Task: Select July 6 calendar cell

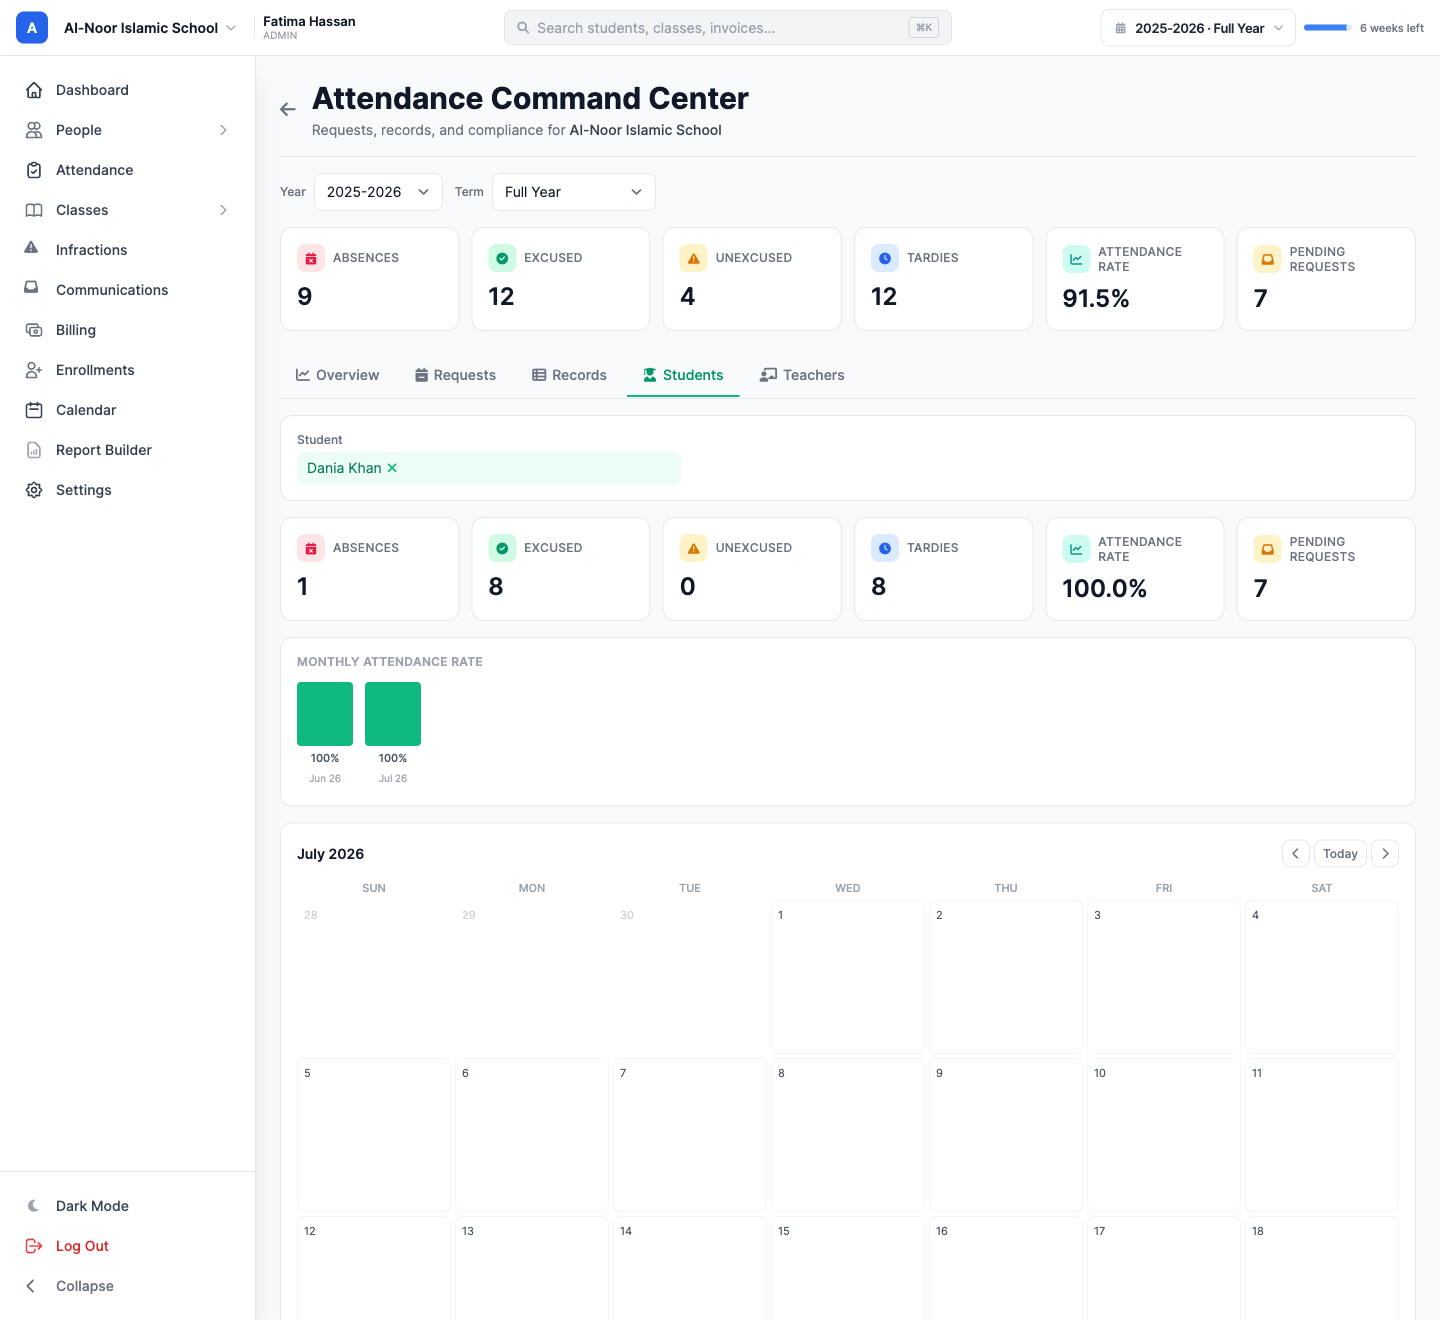Action: [532, 1135]
